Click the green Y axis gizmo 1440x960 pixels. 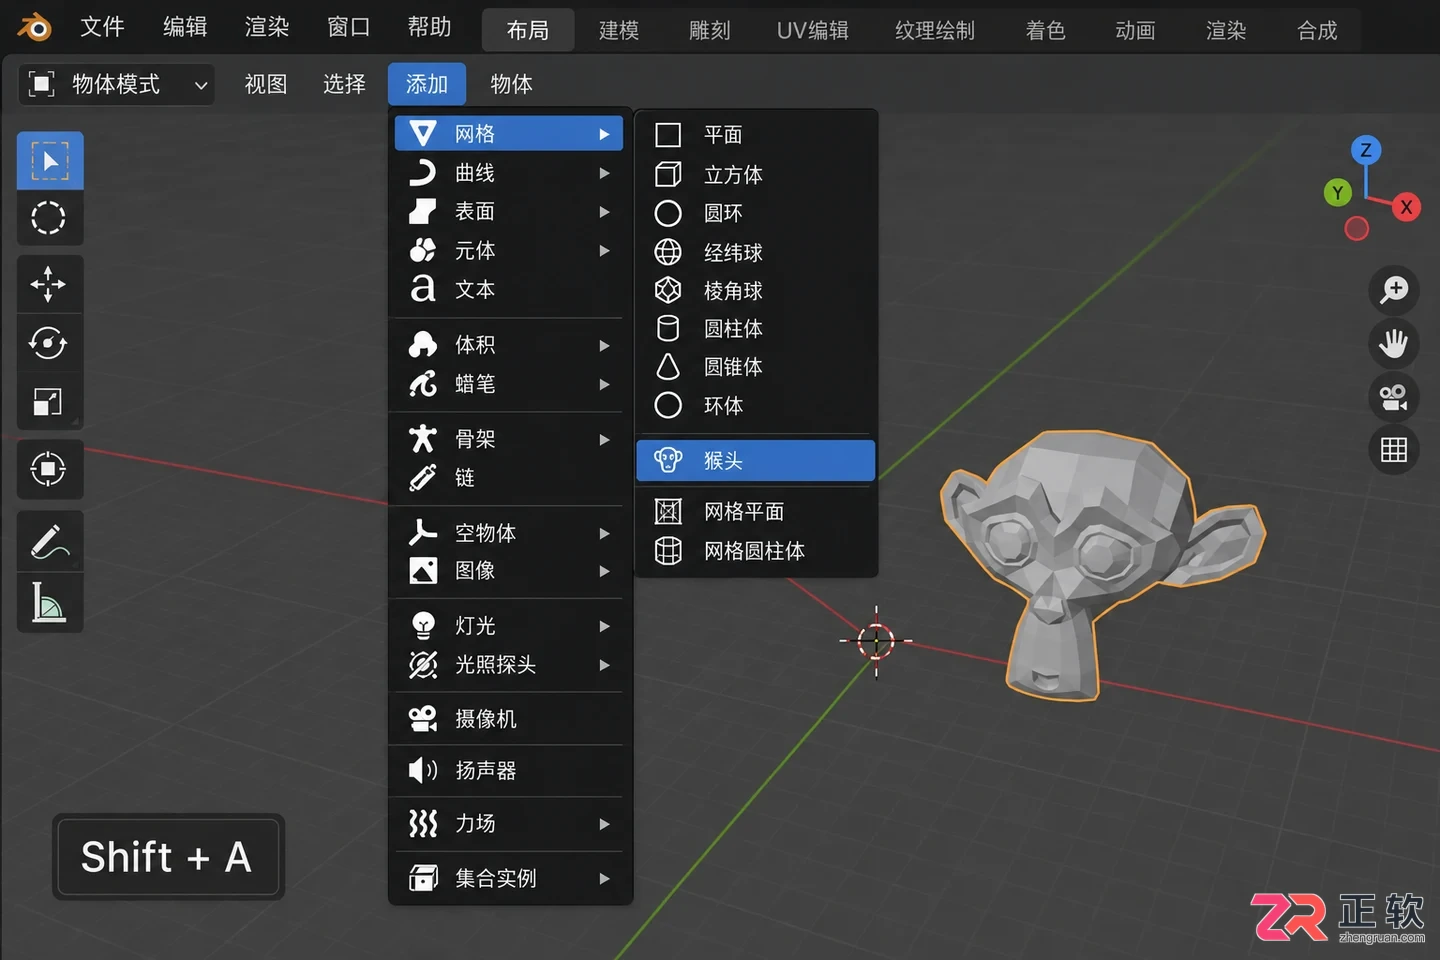[x=1338, y=193]
